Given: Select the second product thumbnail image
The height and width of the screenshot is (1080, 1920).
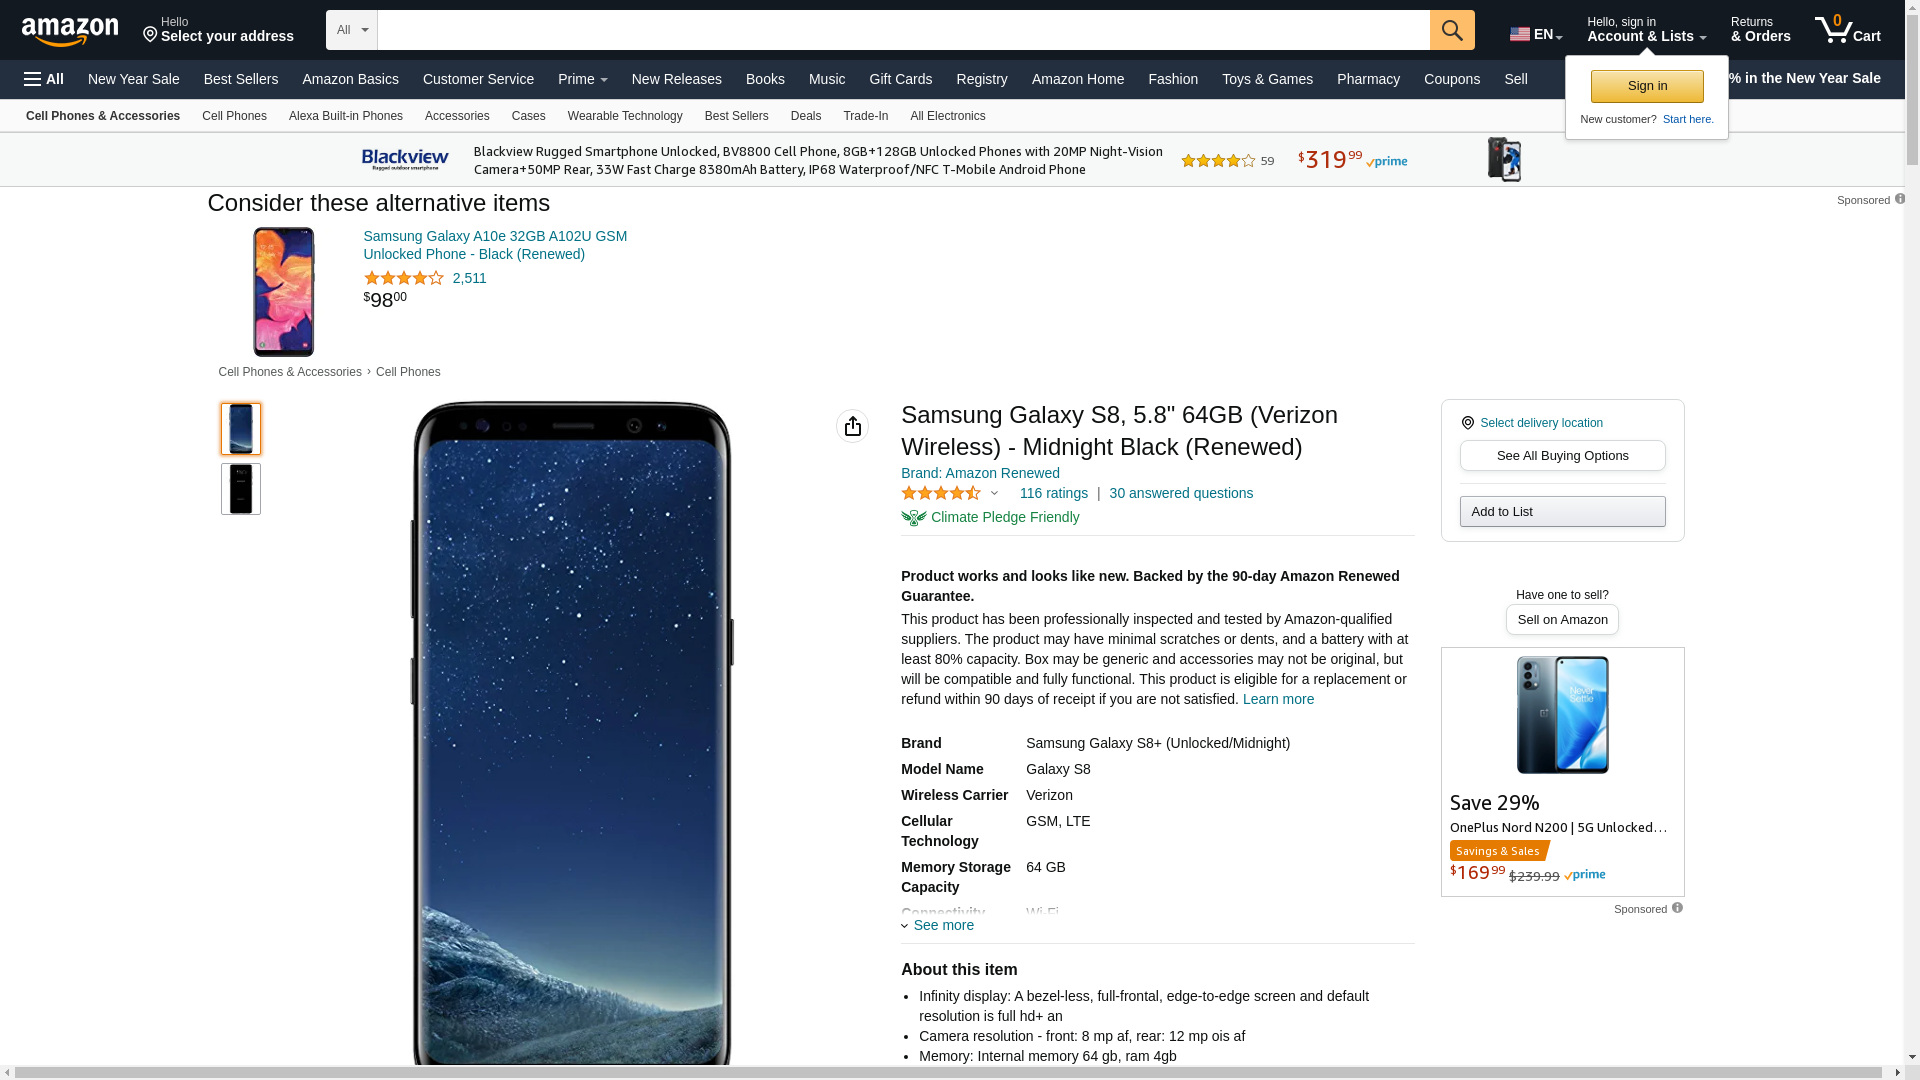Looking at the screenshot, I should (x=241, y=489).
